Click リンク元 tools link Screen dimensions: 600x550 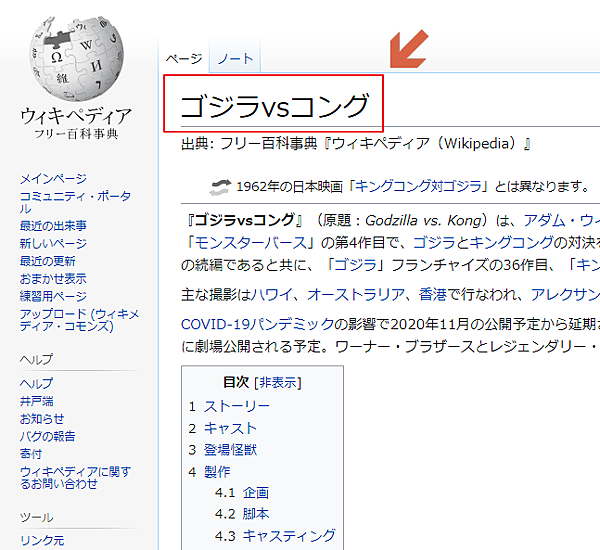42,540
